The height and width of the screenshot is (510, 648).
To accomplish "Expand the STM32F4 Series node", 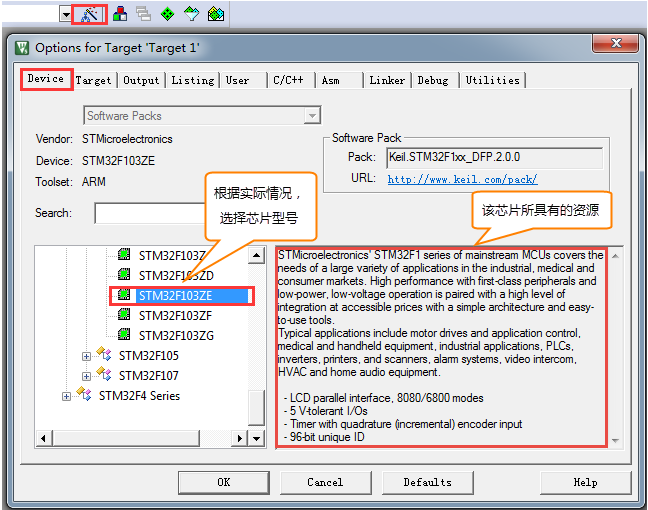I will pos(66,396).
